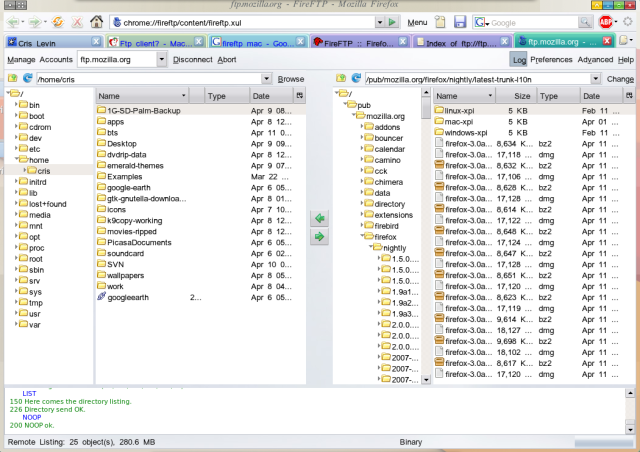Expand the addons folder in remote tree
The image size is (640, 452).
coord(362,127)
